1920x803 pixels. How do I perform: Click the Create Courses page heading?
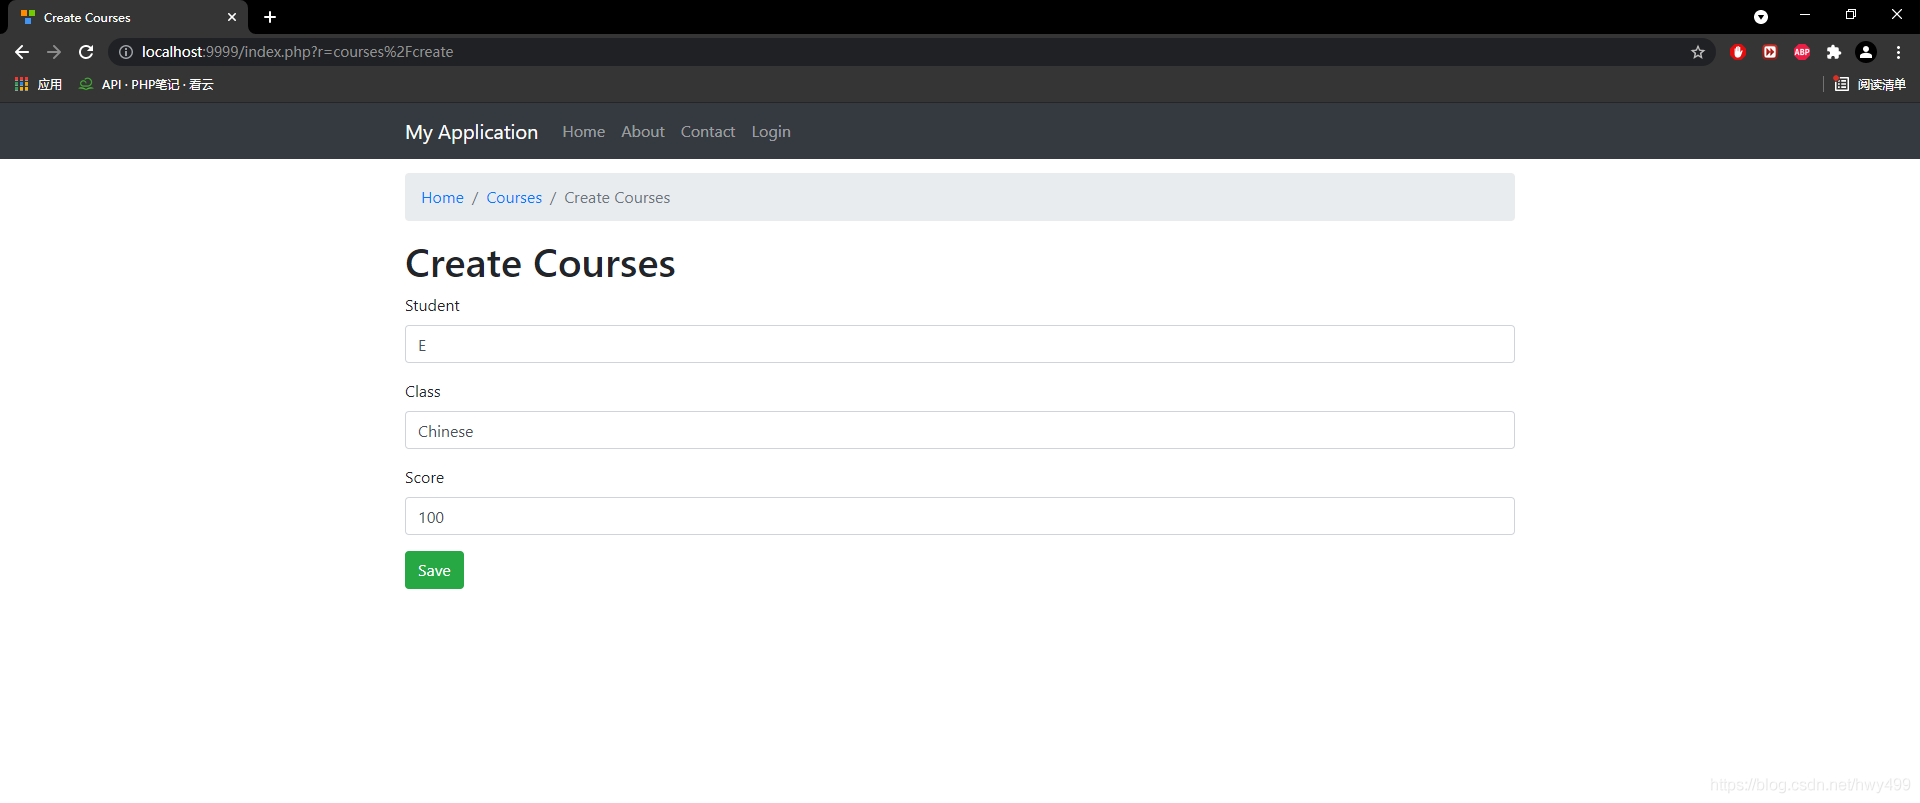click(540, 264)
